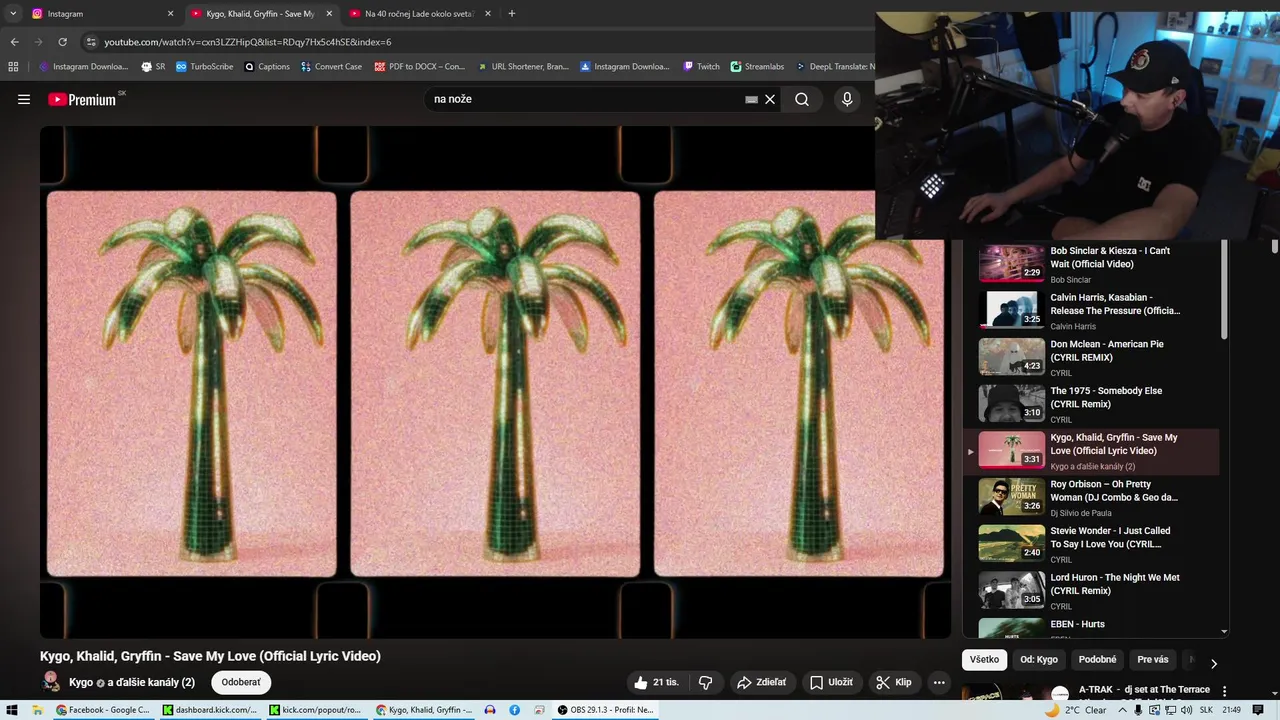The width and height of the screenshot is (1280, 720).
Task: Open the TurboScribe bookmark
Action: click(x=204, y=67)
